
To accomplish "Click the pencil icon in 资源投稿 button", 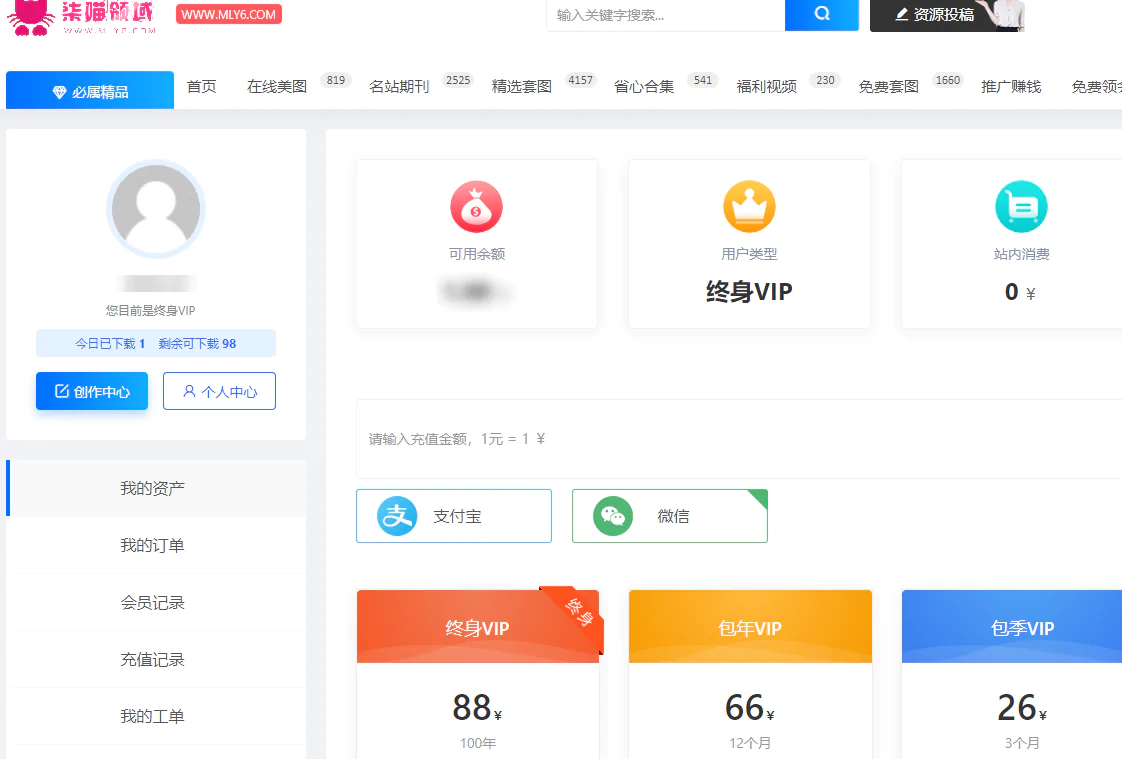I will pos(902,14).
